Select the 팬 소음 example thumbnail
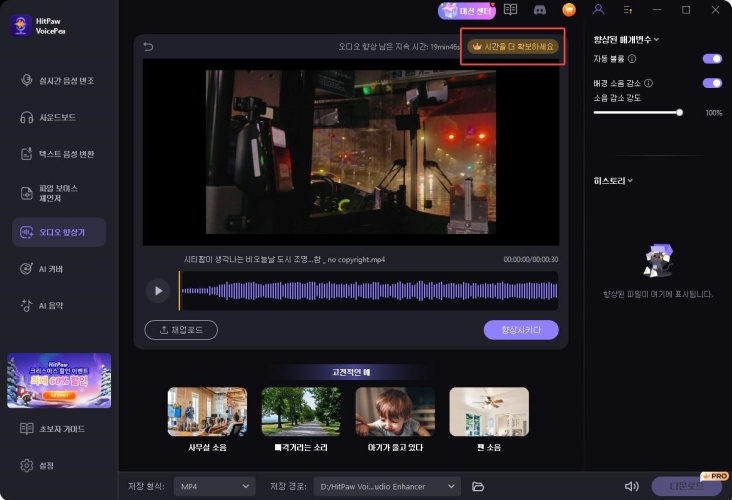This screenshot has height=500, width=732. pyautogui.click(x=489, y=411)
